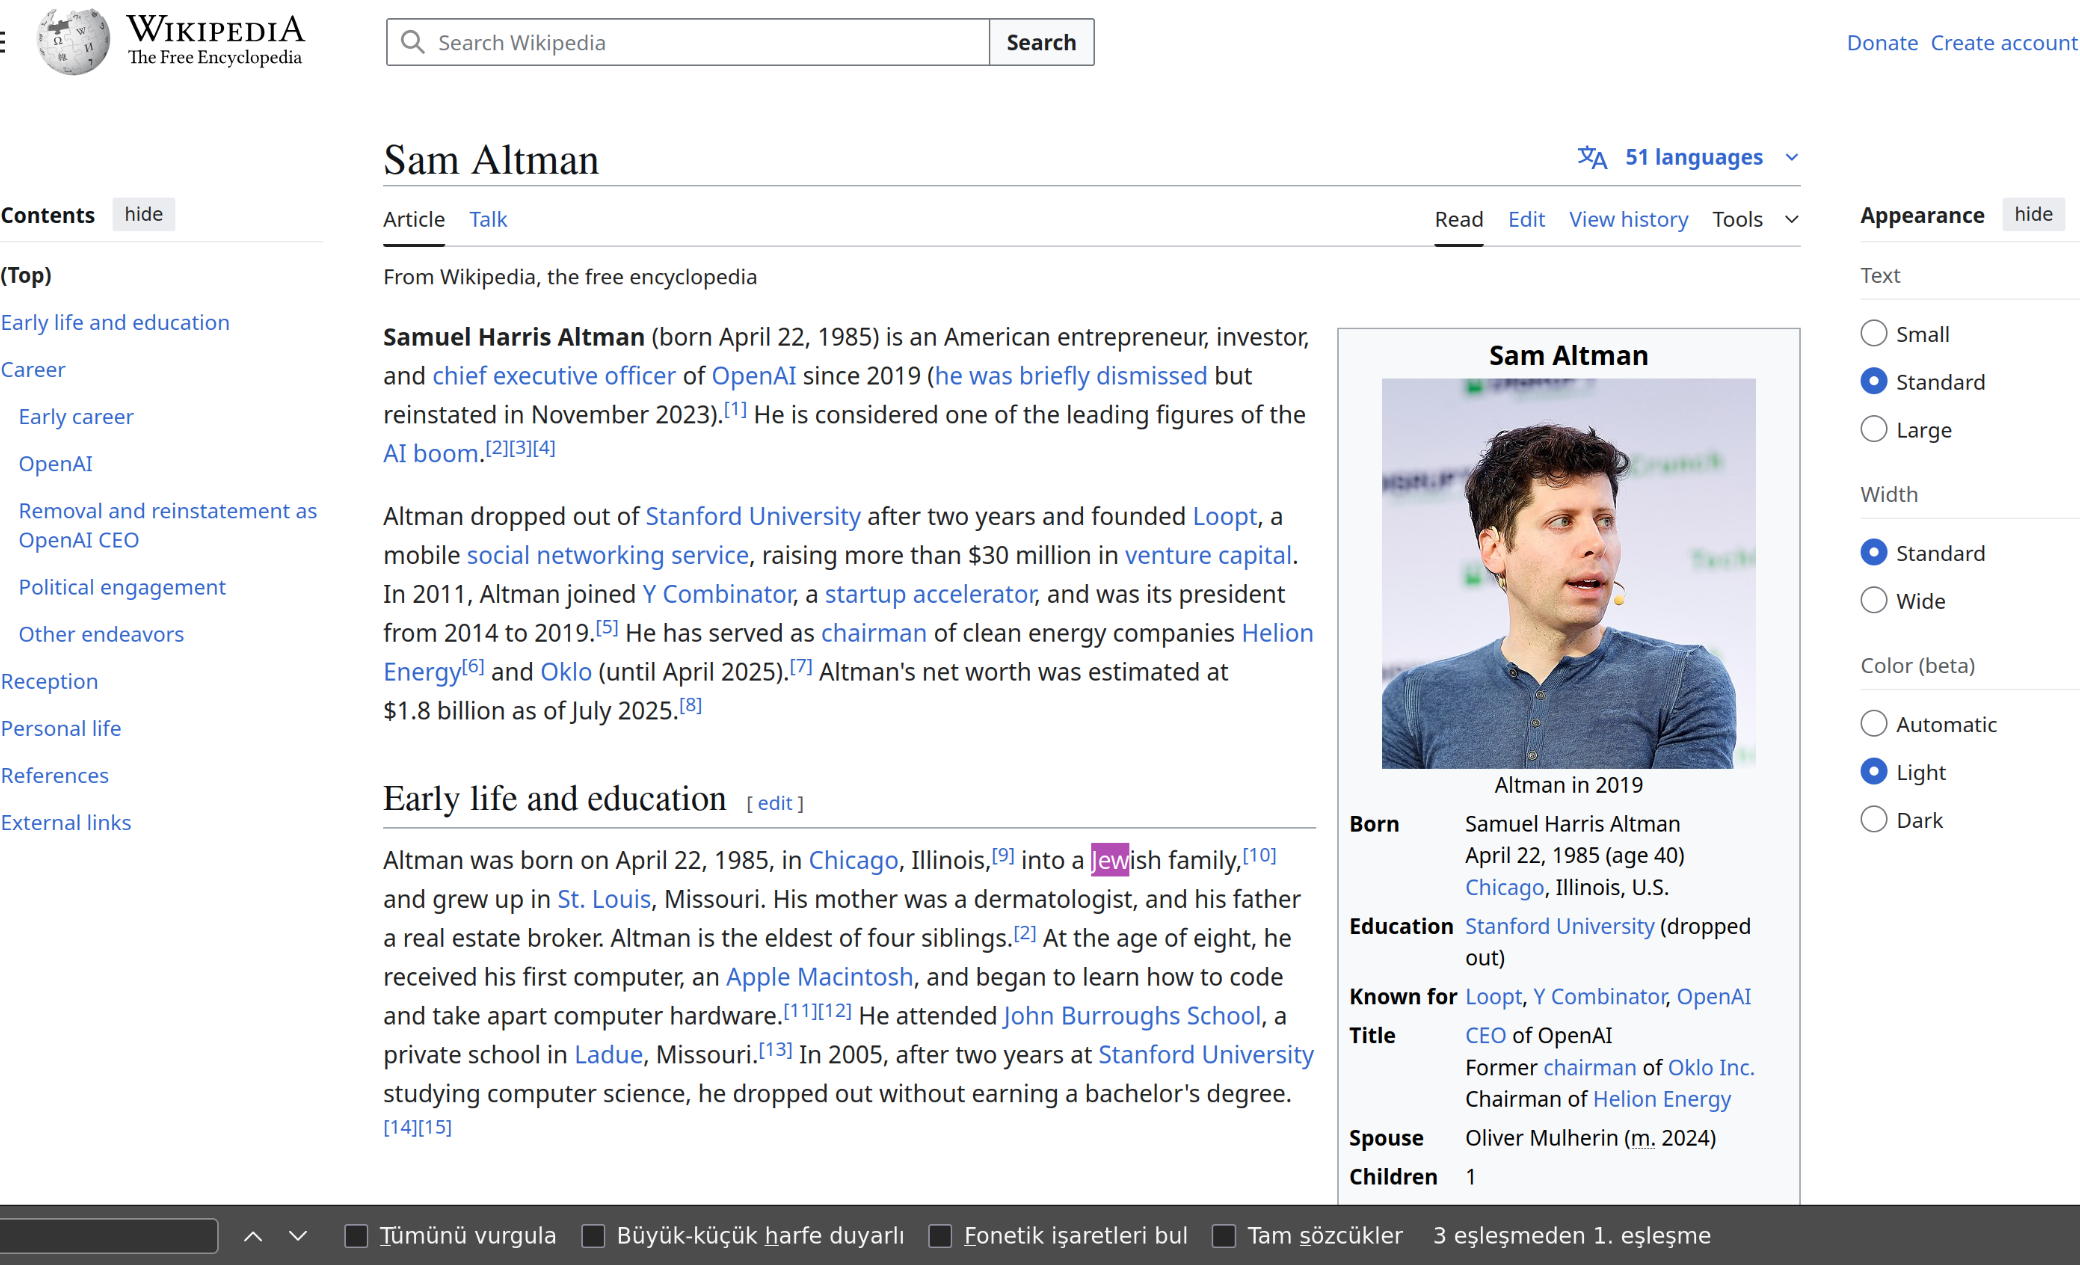Hide the Contents sidebar
Image resolution: width=2080 pixels, height=1265 pixels.
143,214
